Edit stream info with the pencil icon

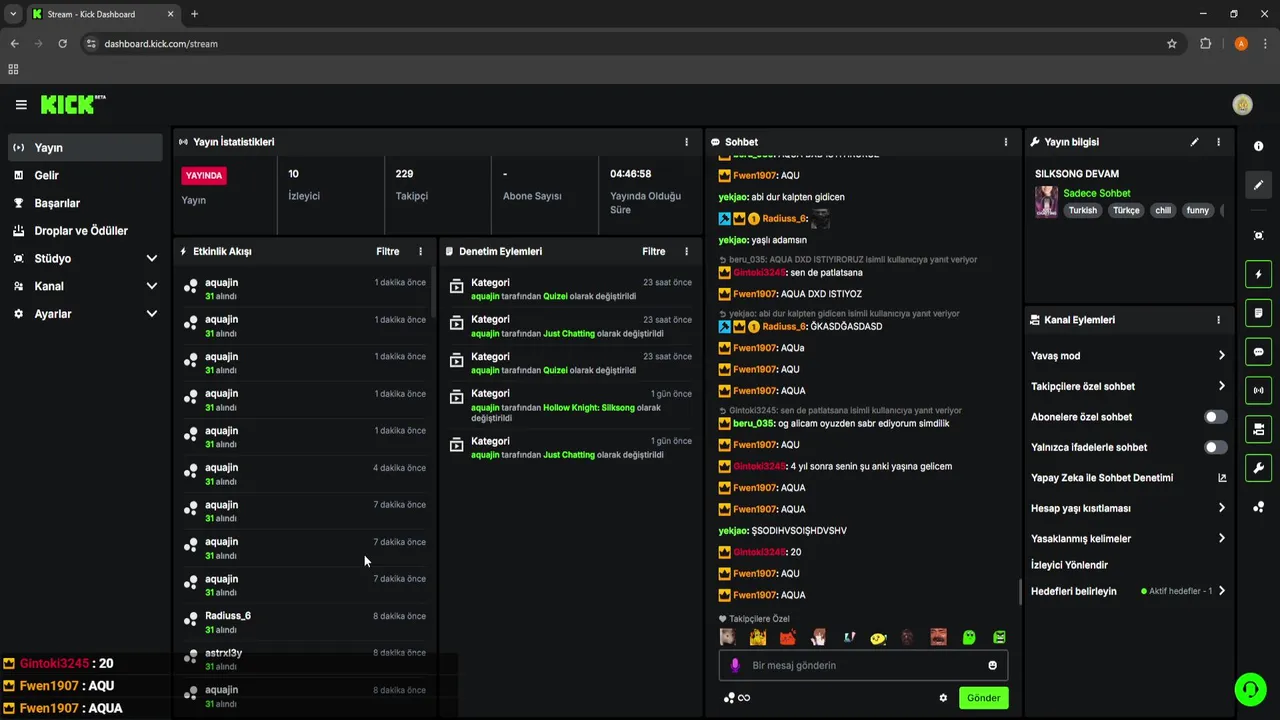(x=1194, y=142)
